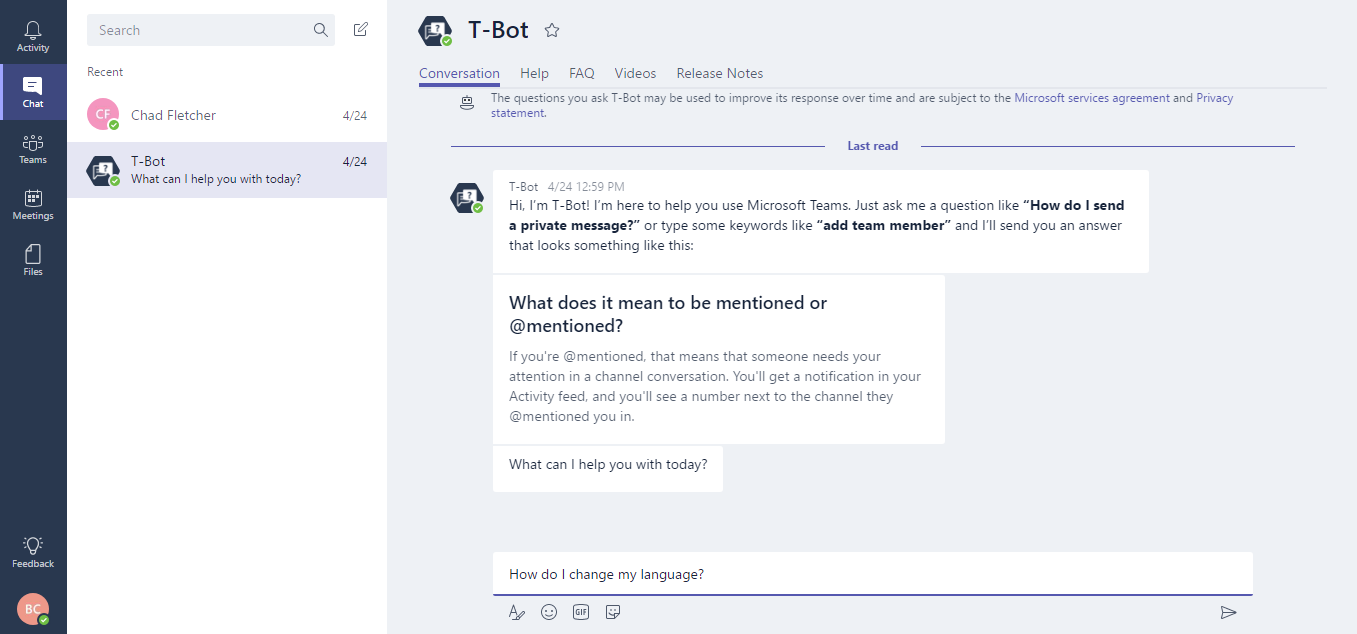Click T-Bot avatar beside the message
This screenshot has width=1357, height=634.
[467, 198]
